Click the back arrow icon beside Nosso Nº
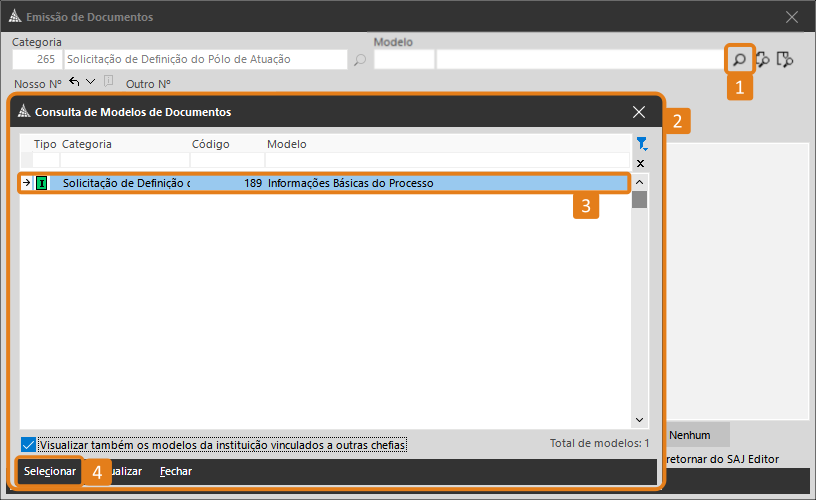 coord(74,82)
